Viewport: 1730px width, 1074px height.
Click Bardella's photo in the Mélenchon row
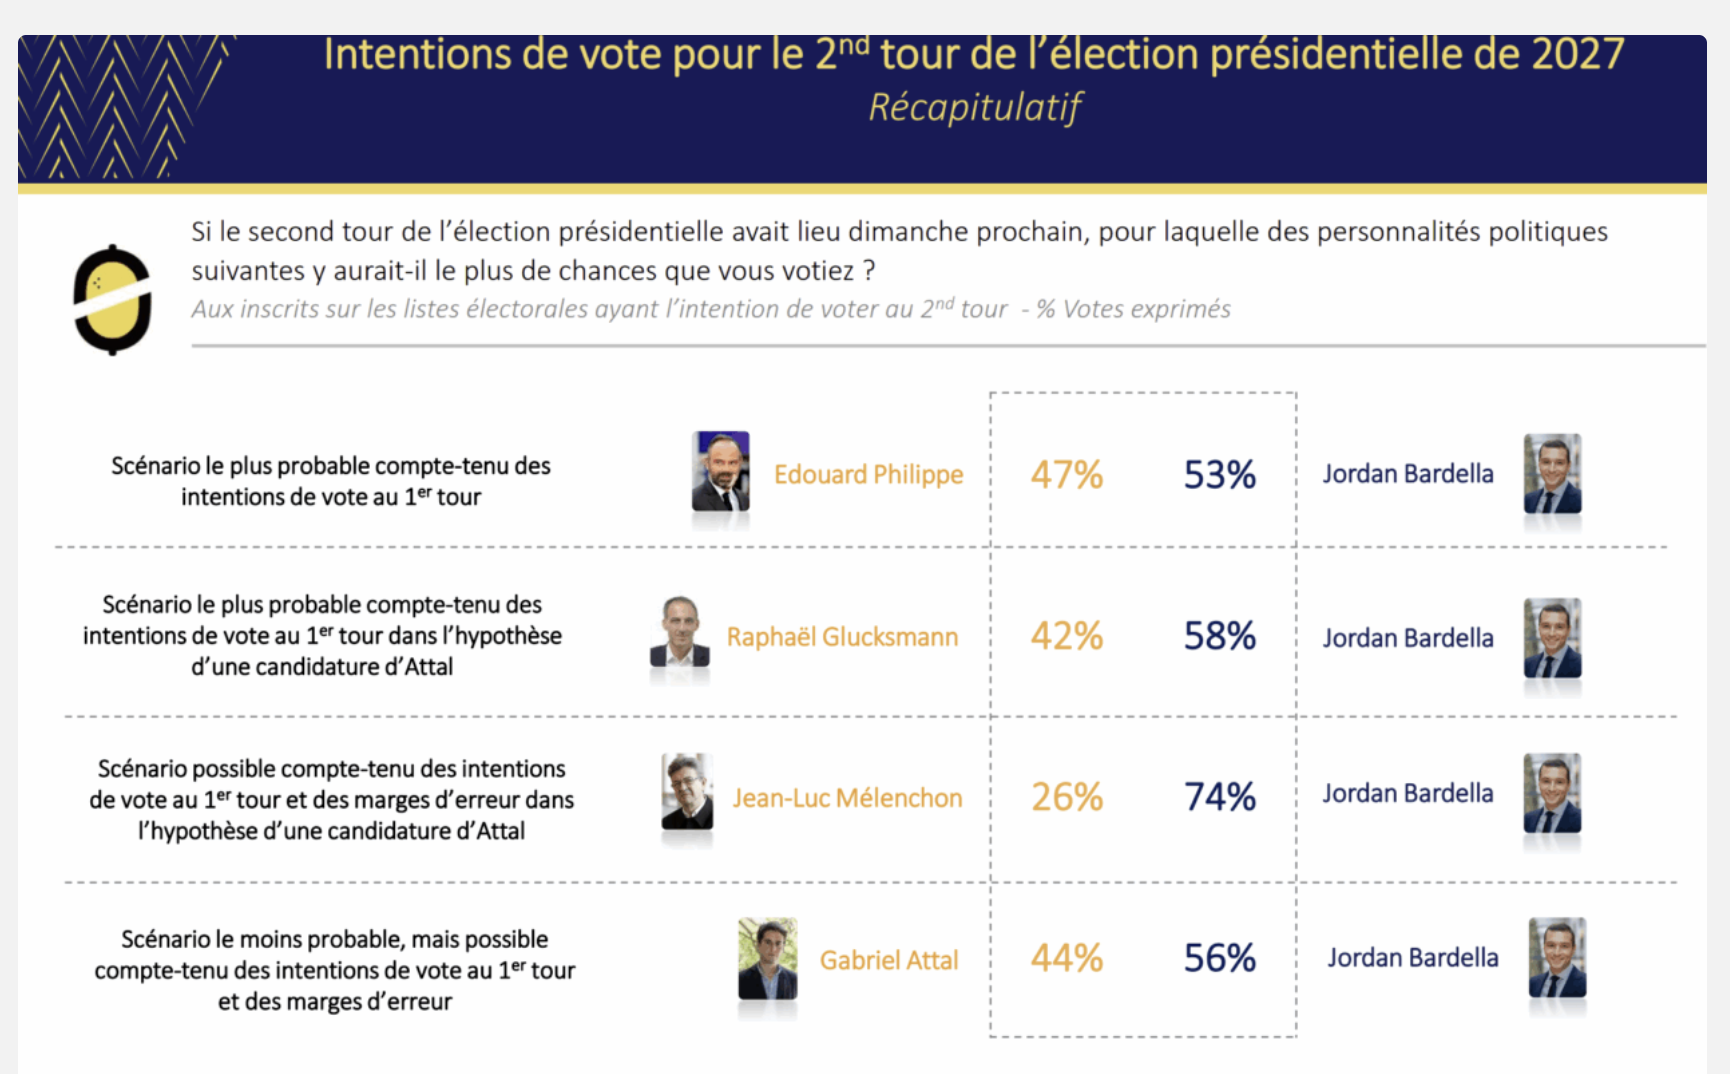1552,793
